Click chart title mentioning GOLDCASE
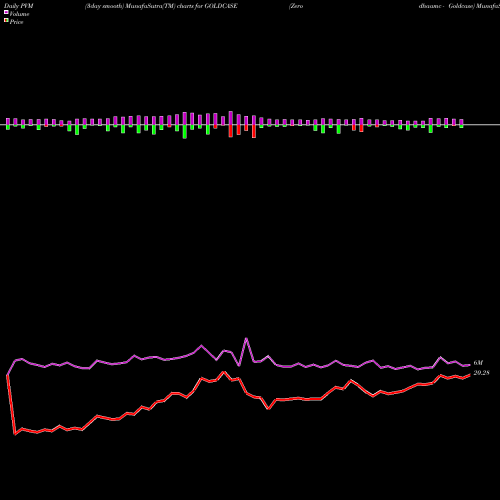500x500 pixels. [161, 6]
